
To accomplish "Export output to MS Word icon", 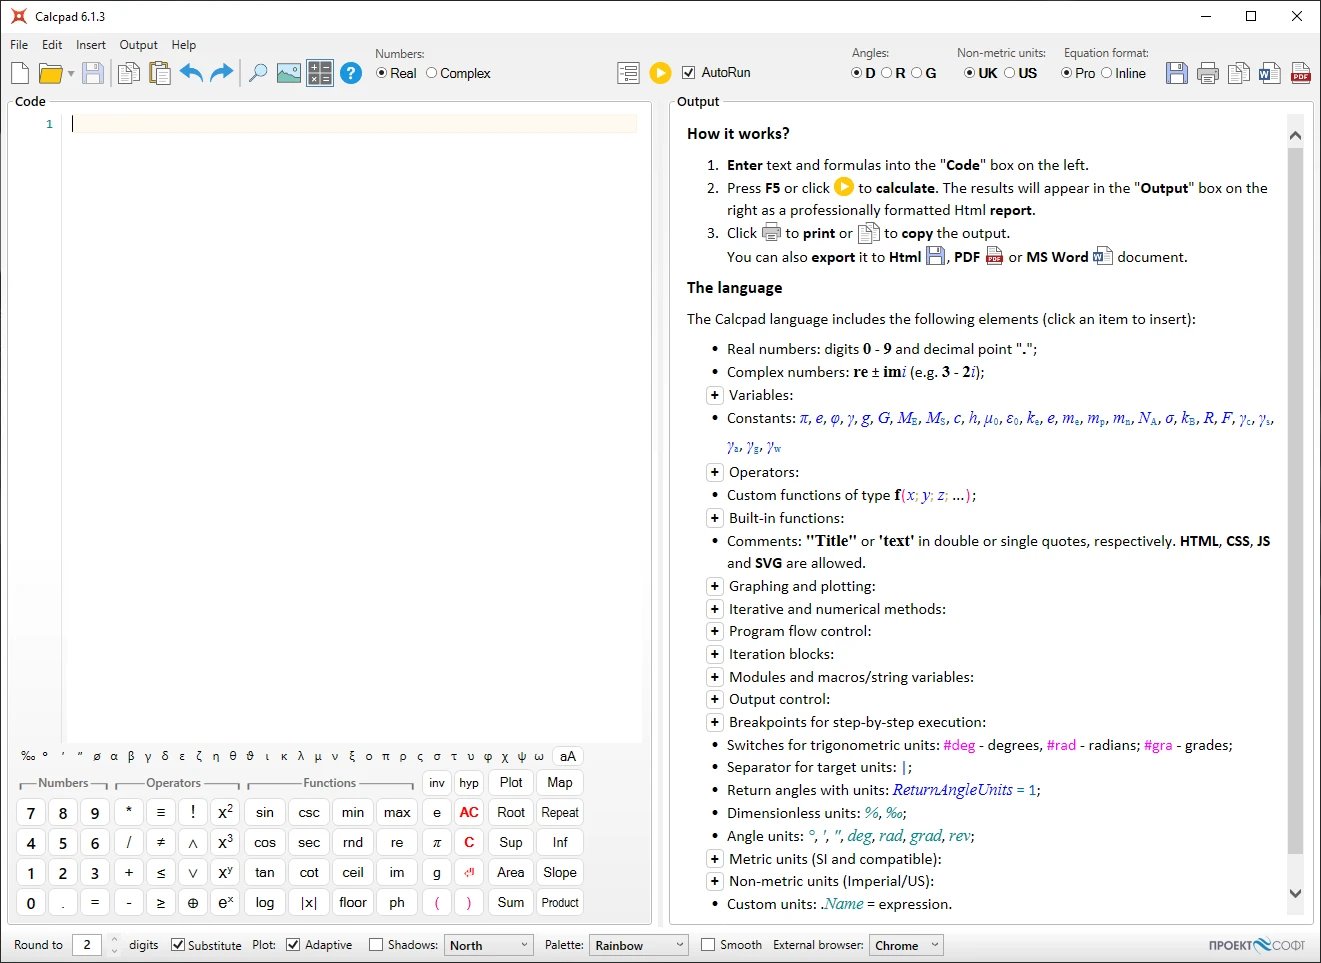I will tap(1270, 73).
